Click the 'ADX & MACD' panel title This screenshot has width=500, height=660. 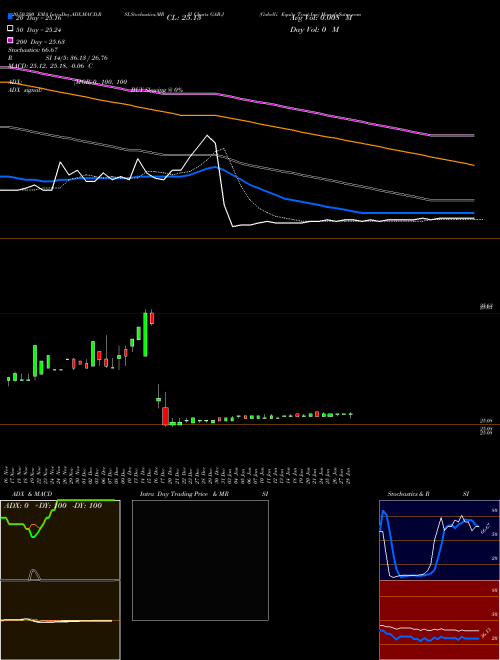(32, 494)
